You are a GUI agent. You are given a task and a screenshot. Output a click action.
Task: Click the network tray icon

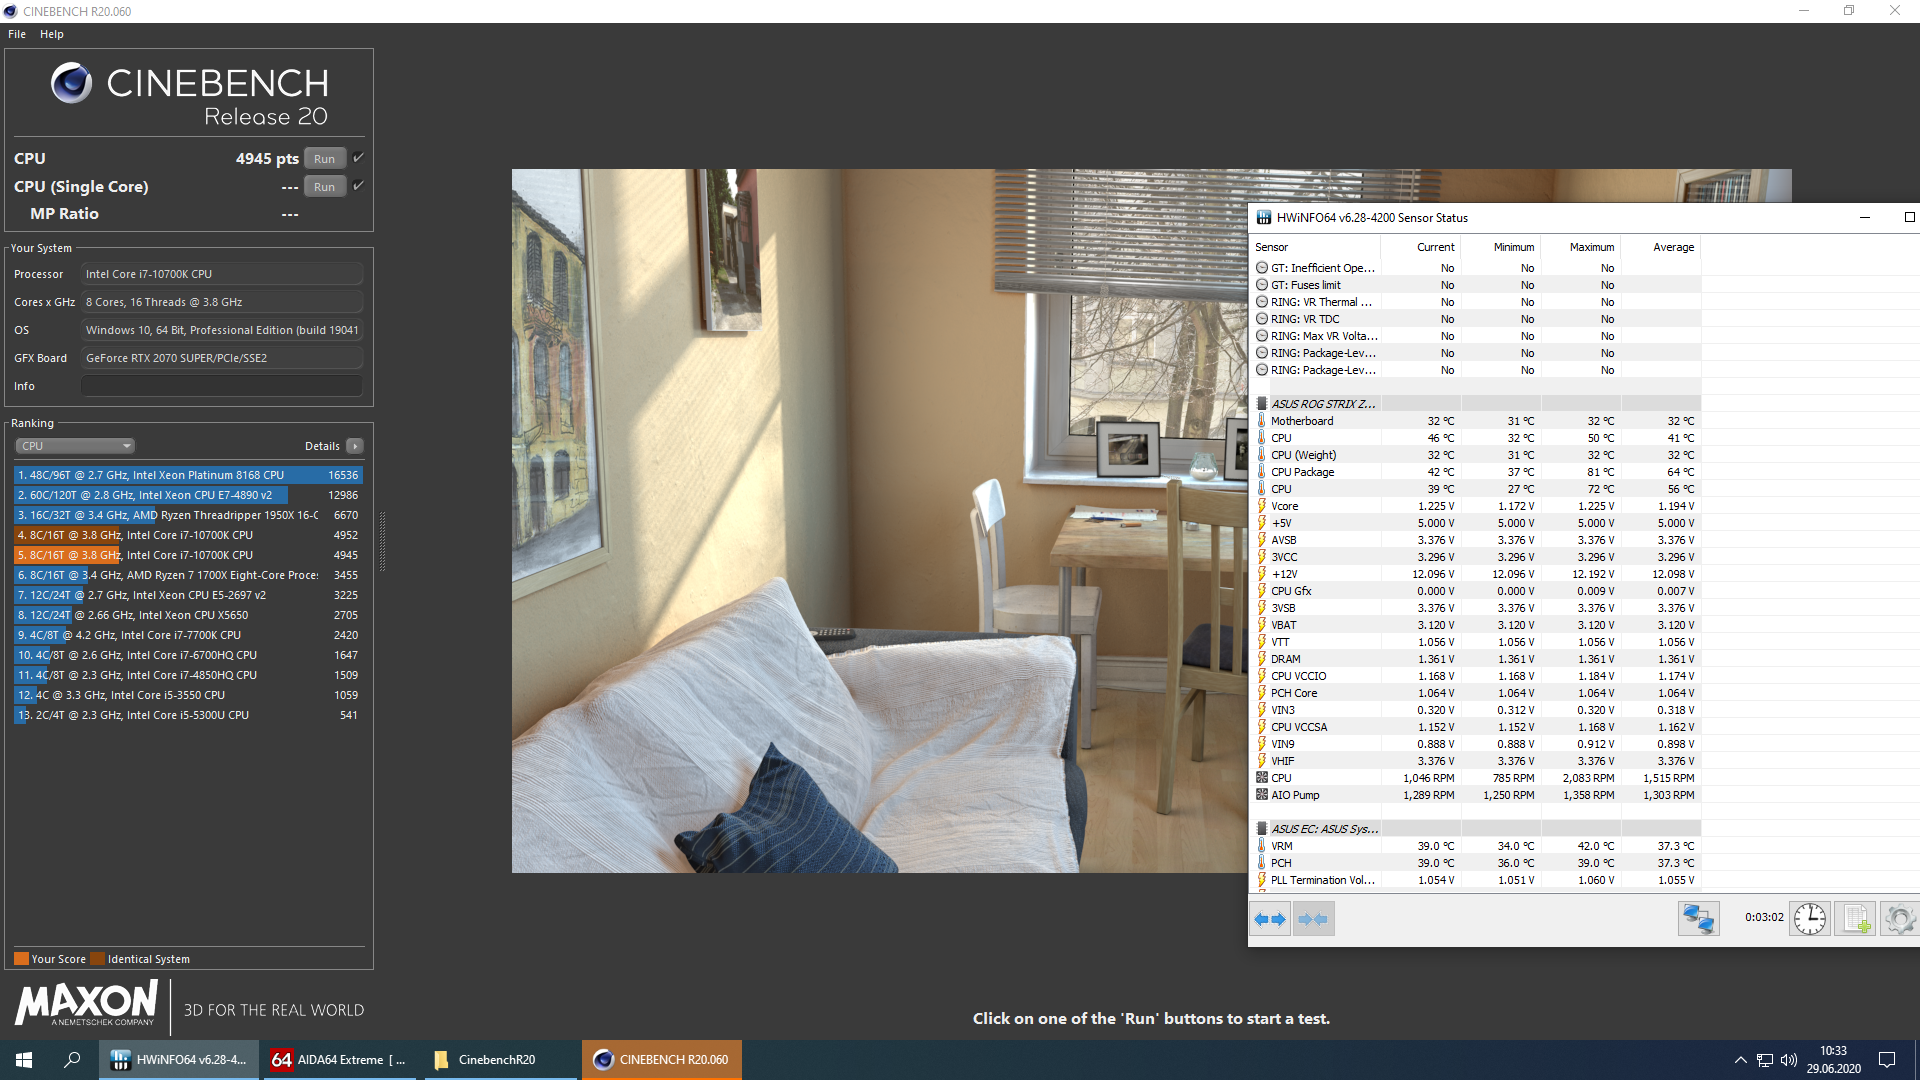[x=1765, y=1060]
